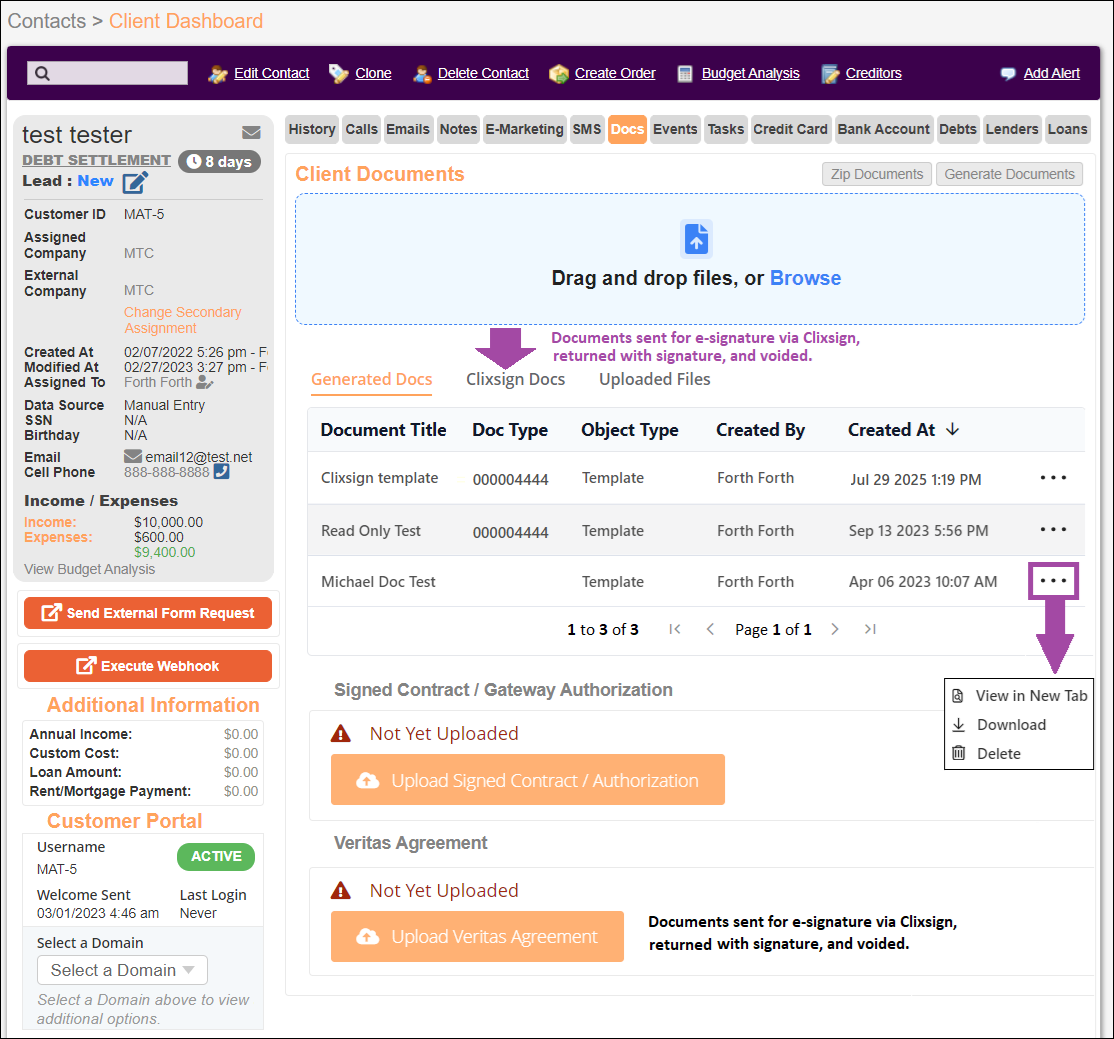Screen dimensions: 1114x1039
Task: Click the 8 days clock badge
Action: click(220, 161)
